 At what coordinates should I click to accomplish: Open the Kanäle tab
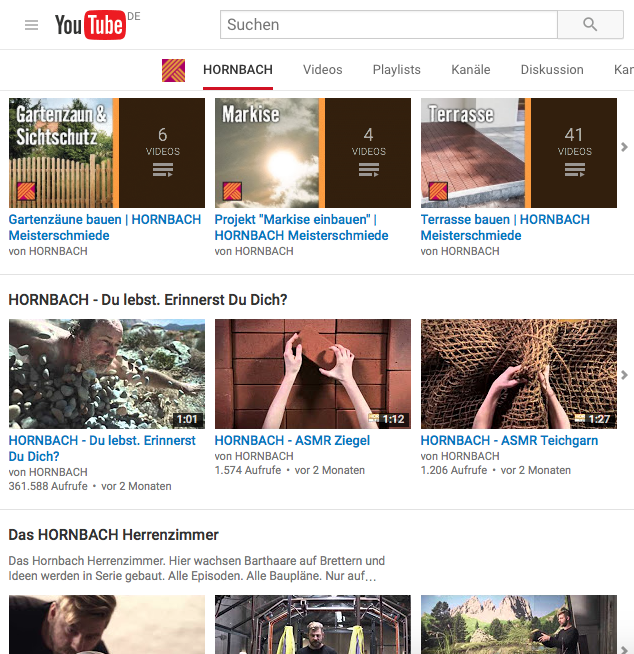[470, 70]
